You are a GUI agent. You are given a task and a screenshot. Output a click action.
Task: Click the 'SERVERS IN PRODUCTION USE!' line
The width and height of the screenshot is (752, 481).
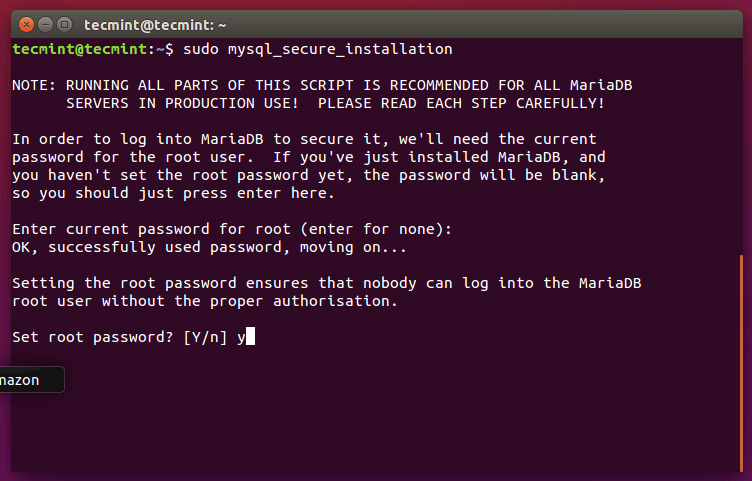[x=335, y=103]
